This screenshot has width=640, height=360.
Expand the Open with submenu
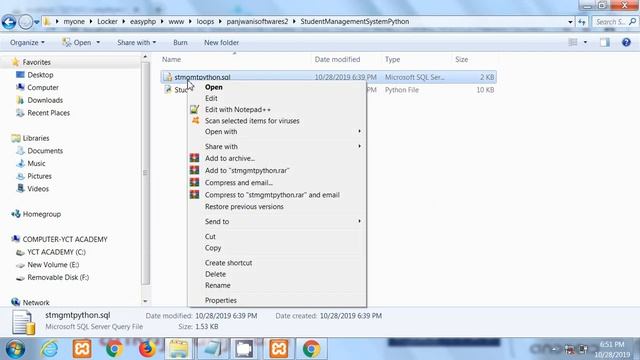click(277, 132)
